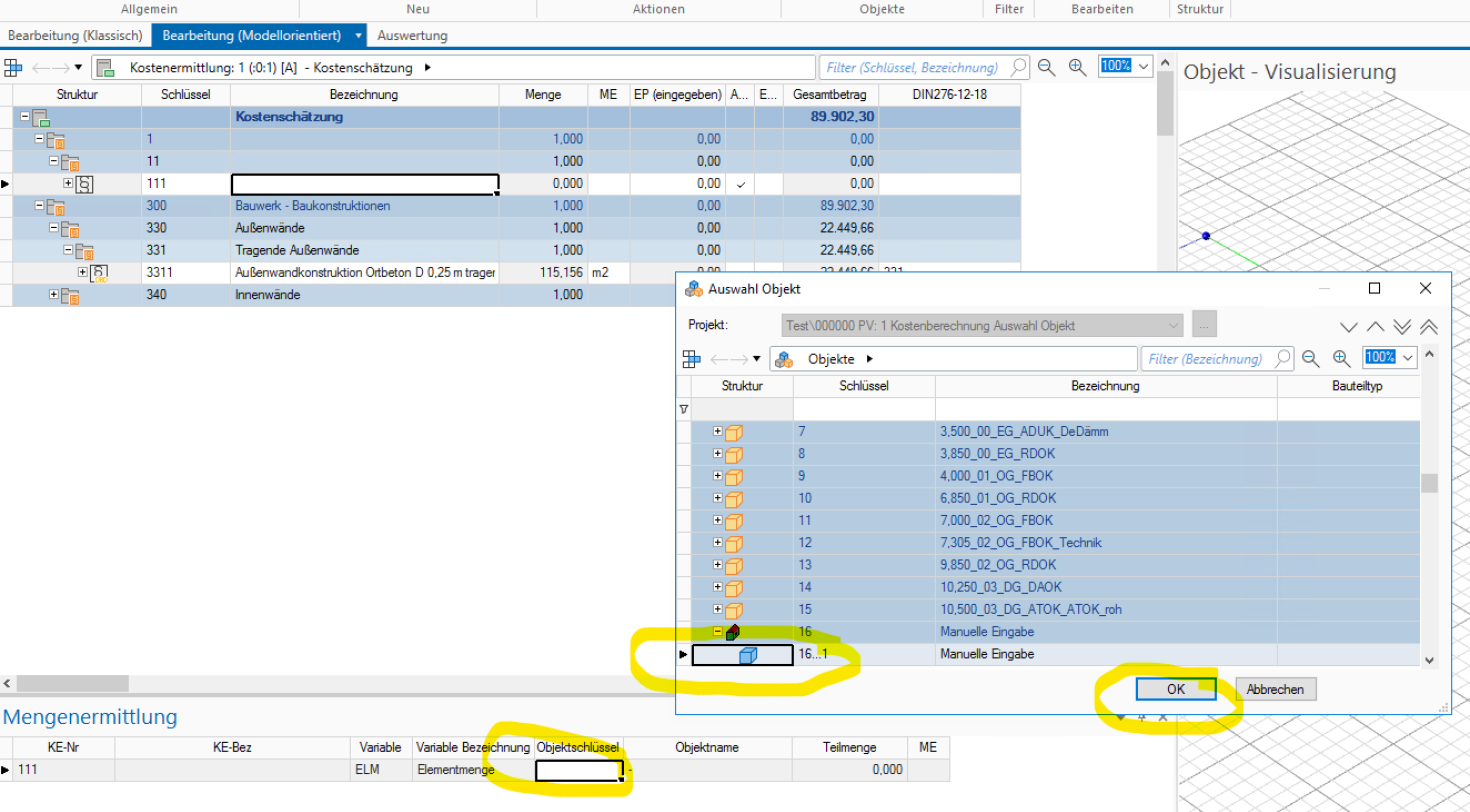Open the Bearbeitung (Klassisch) tab
The width and height of the screenshot is (1470, 812).
(x=75, y=35)
